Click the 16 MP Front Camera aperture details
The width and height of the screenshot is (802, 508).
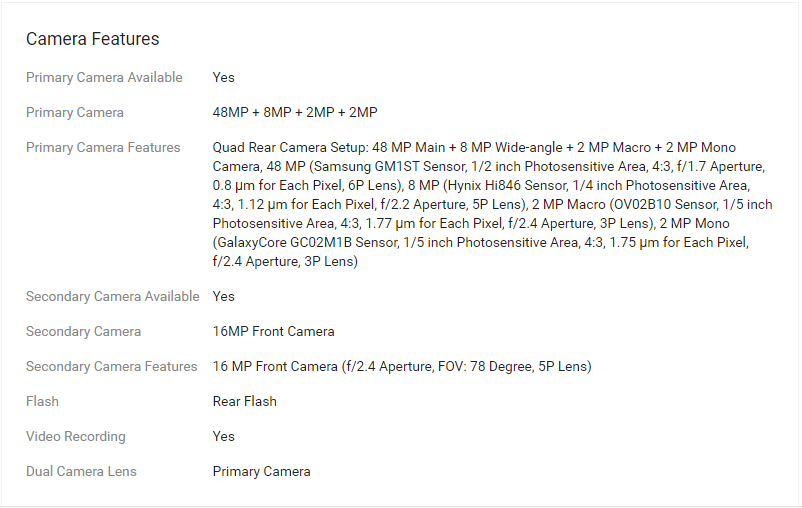coord(402,366)
